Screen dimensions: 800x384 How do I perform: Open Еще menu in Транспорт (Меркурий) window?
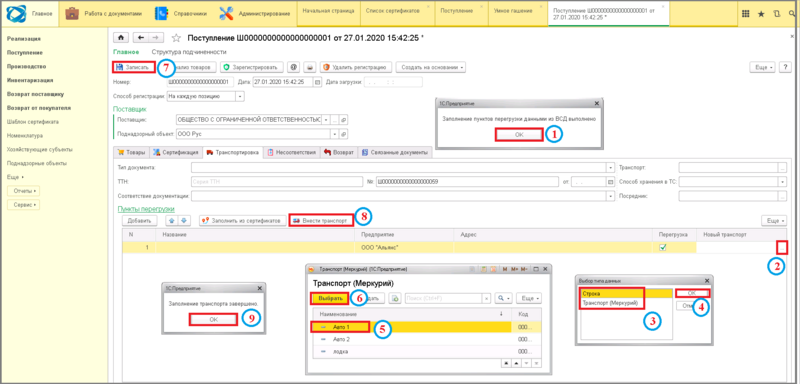[x=530, y=298]
